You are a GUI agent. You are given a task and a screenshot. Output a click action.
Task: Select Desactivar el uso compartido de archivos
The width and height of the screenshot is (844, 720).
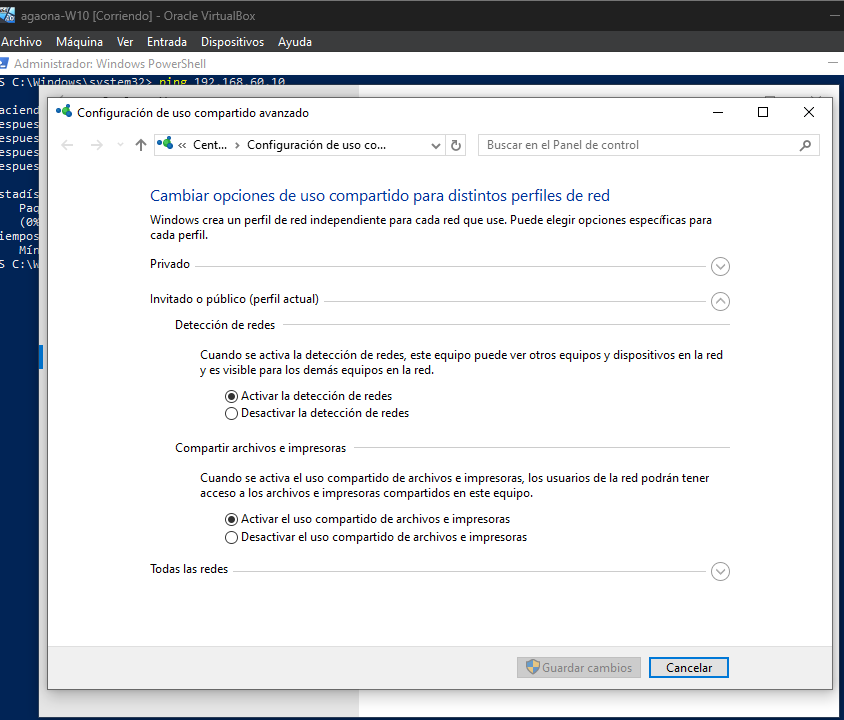pos(232,537)
